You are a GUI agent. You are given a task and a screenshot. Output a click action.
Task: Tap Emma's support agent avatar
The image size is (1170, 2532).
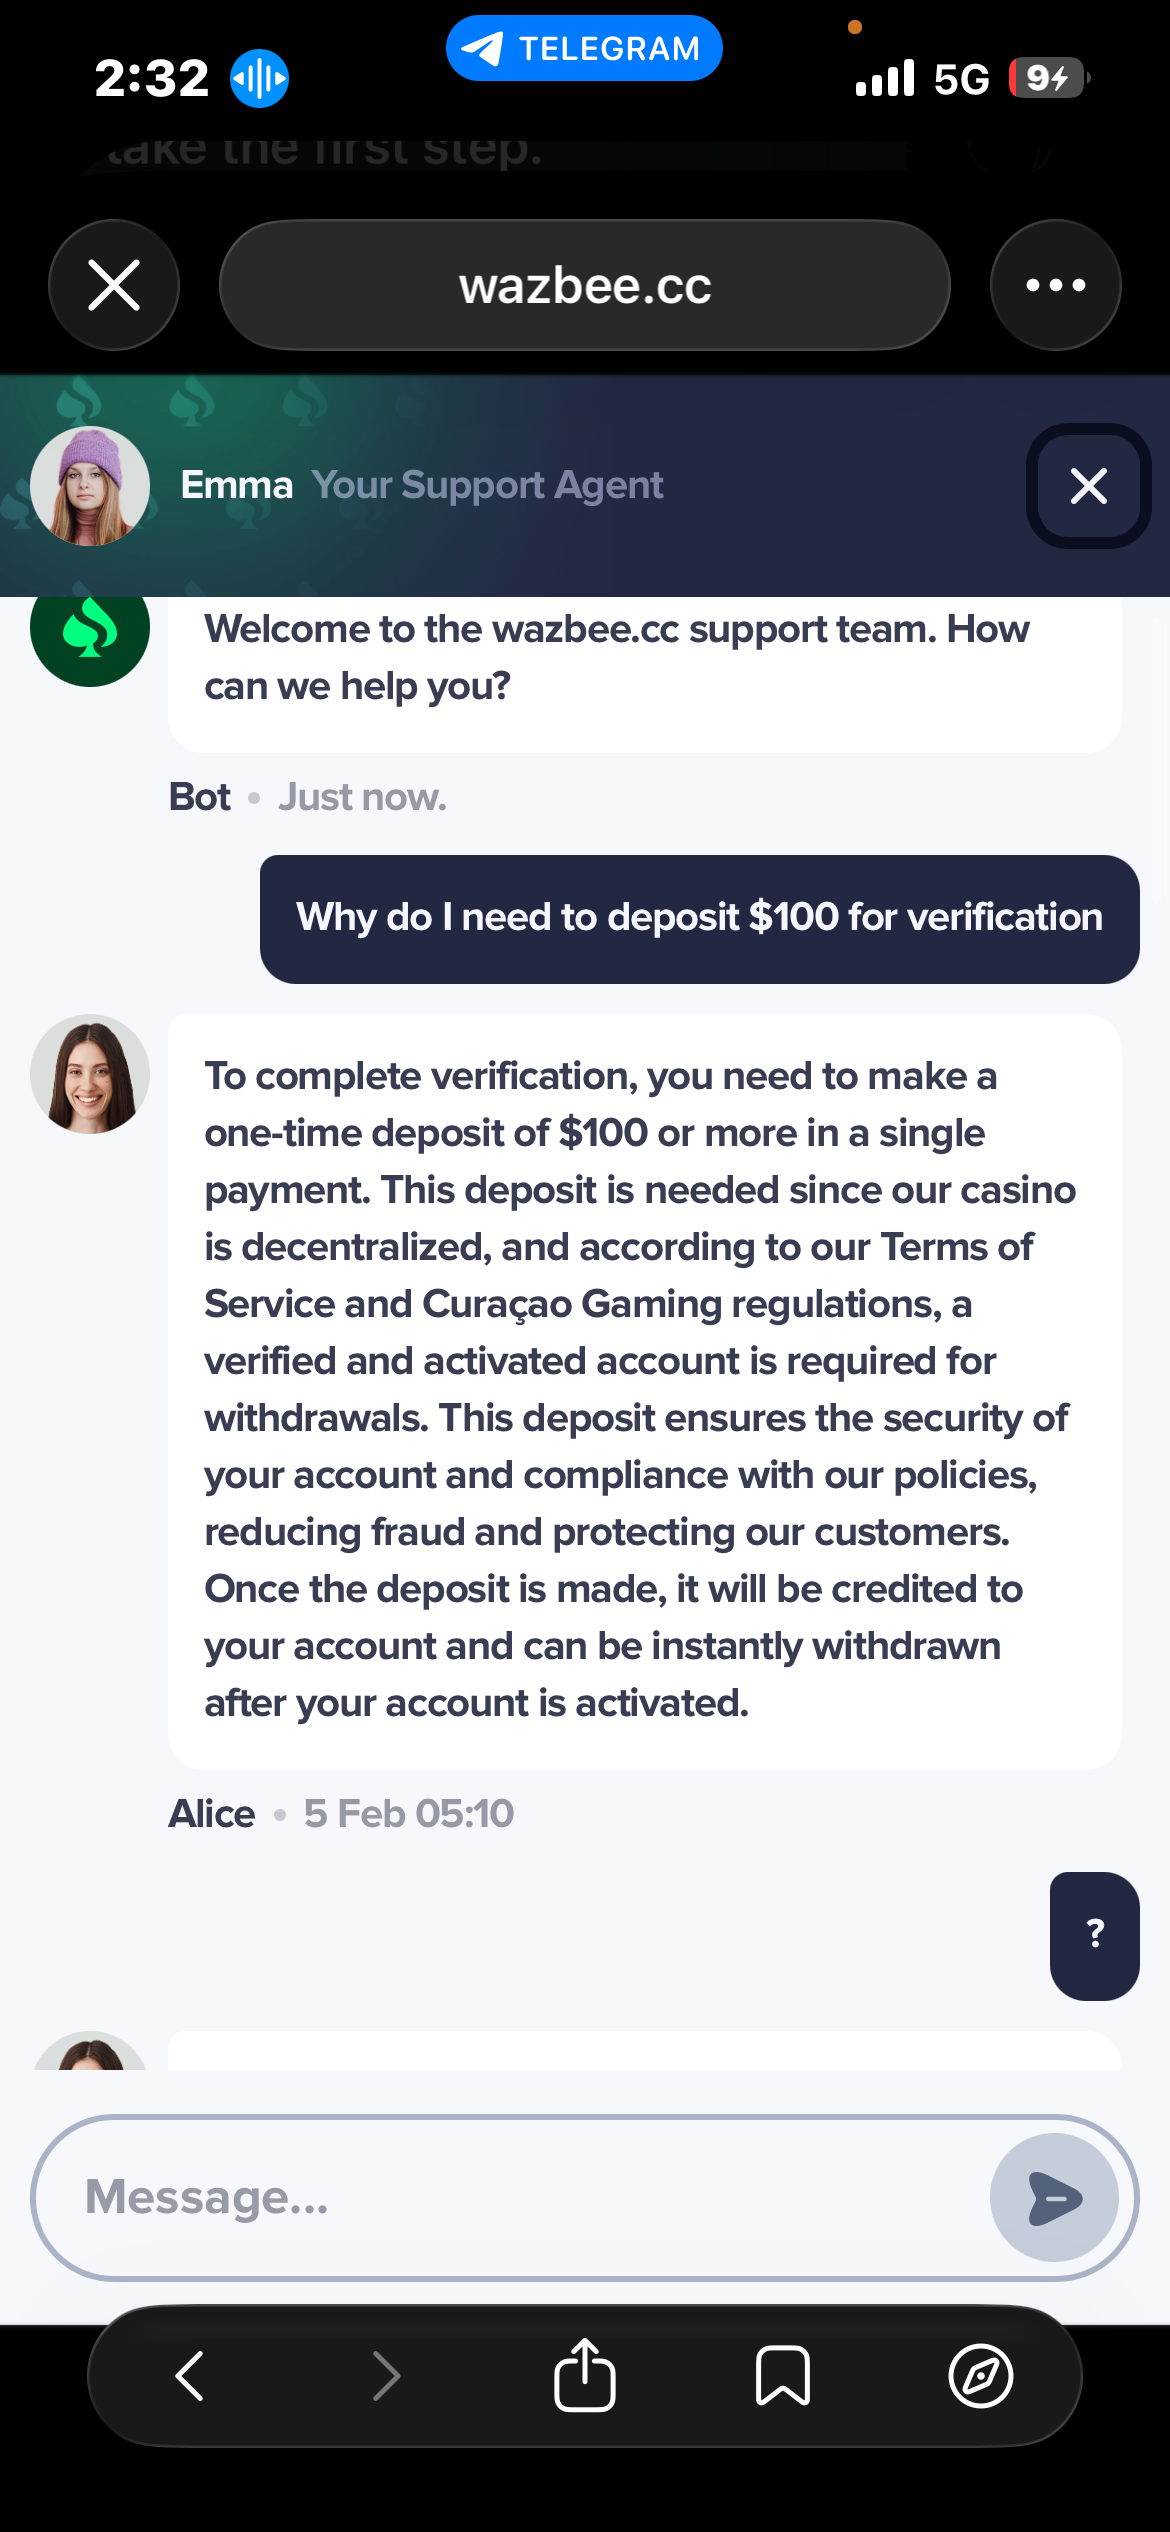point(90,486)
